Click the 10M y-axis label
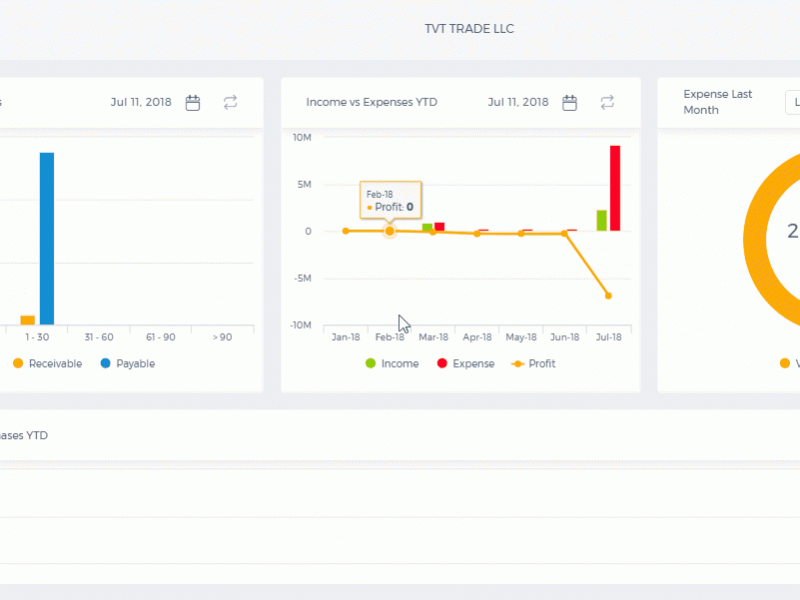 click(x=302, y=137)
